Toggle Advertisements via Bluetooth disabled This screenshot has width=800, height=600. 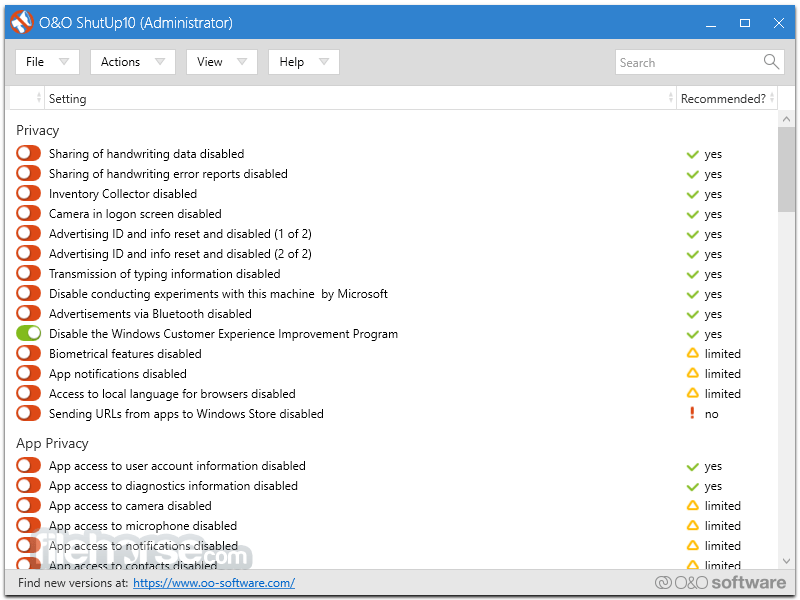28,313
